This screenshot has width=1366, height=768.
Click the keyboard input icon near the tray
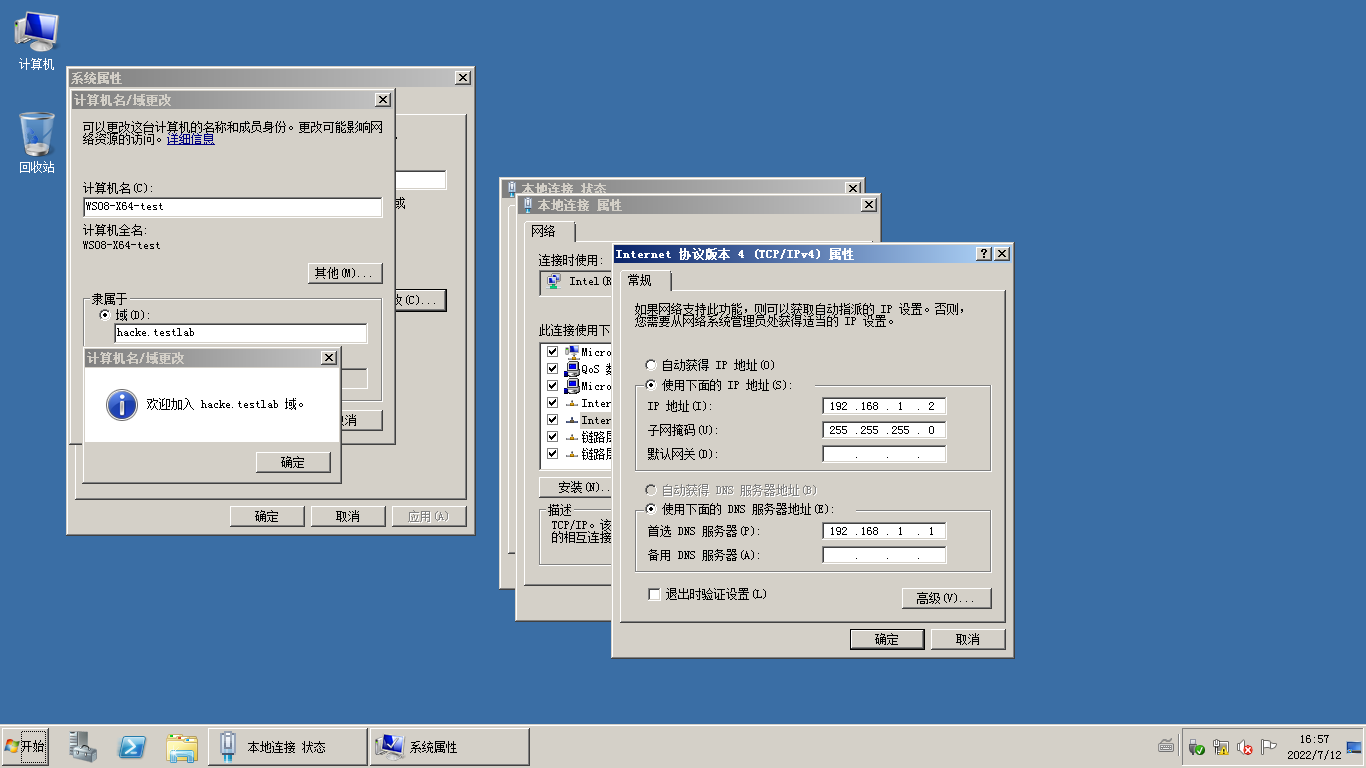pyautogui.click(x=1166, y=744)
